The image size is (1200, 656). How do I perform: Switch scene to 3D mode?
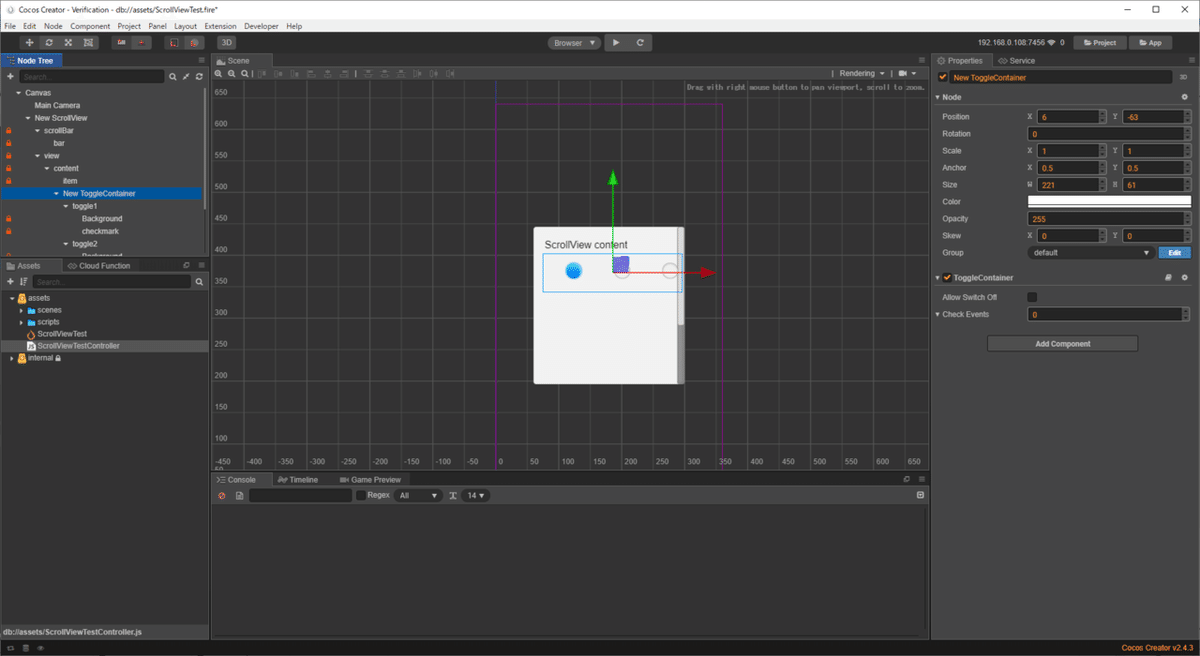click(x=227, y=43)
